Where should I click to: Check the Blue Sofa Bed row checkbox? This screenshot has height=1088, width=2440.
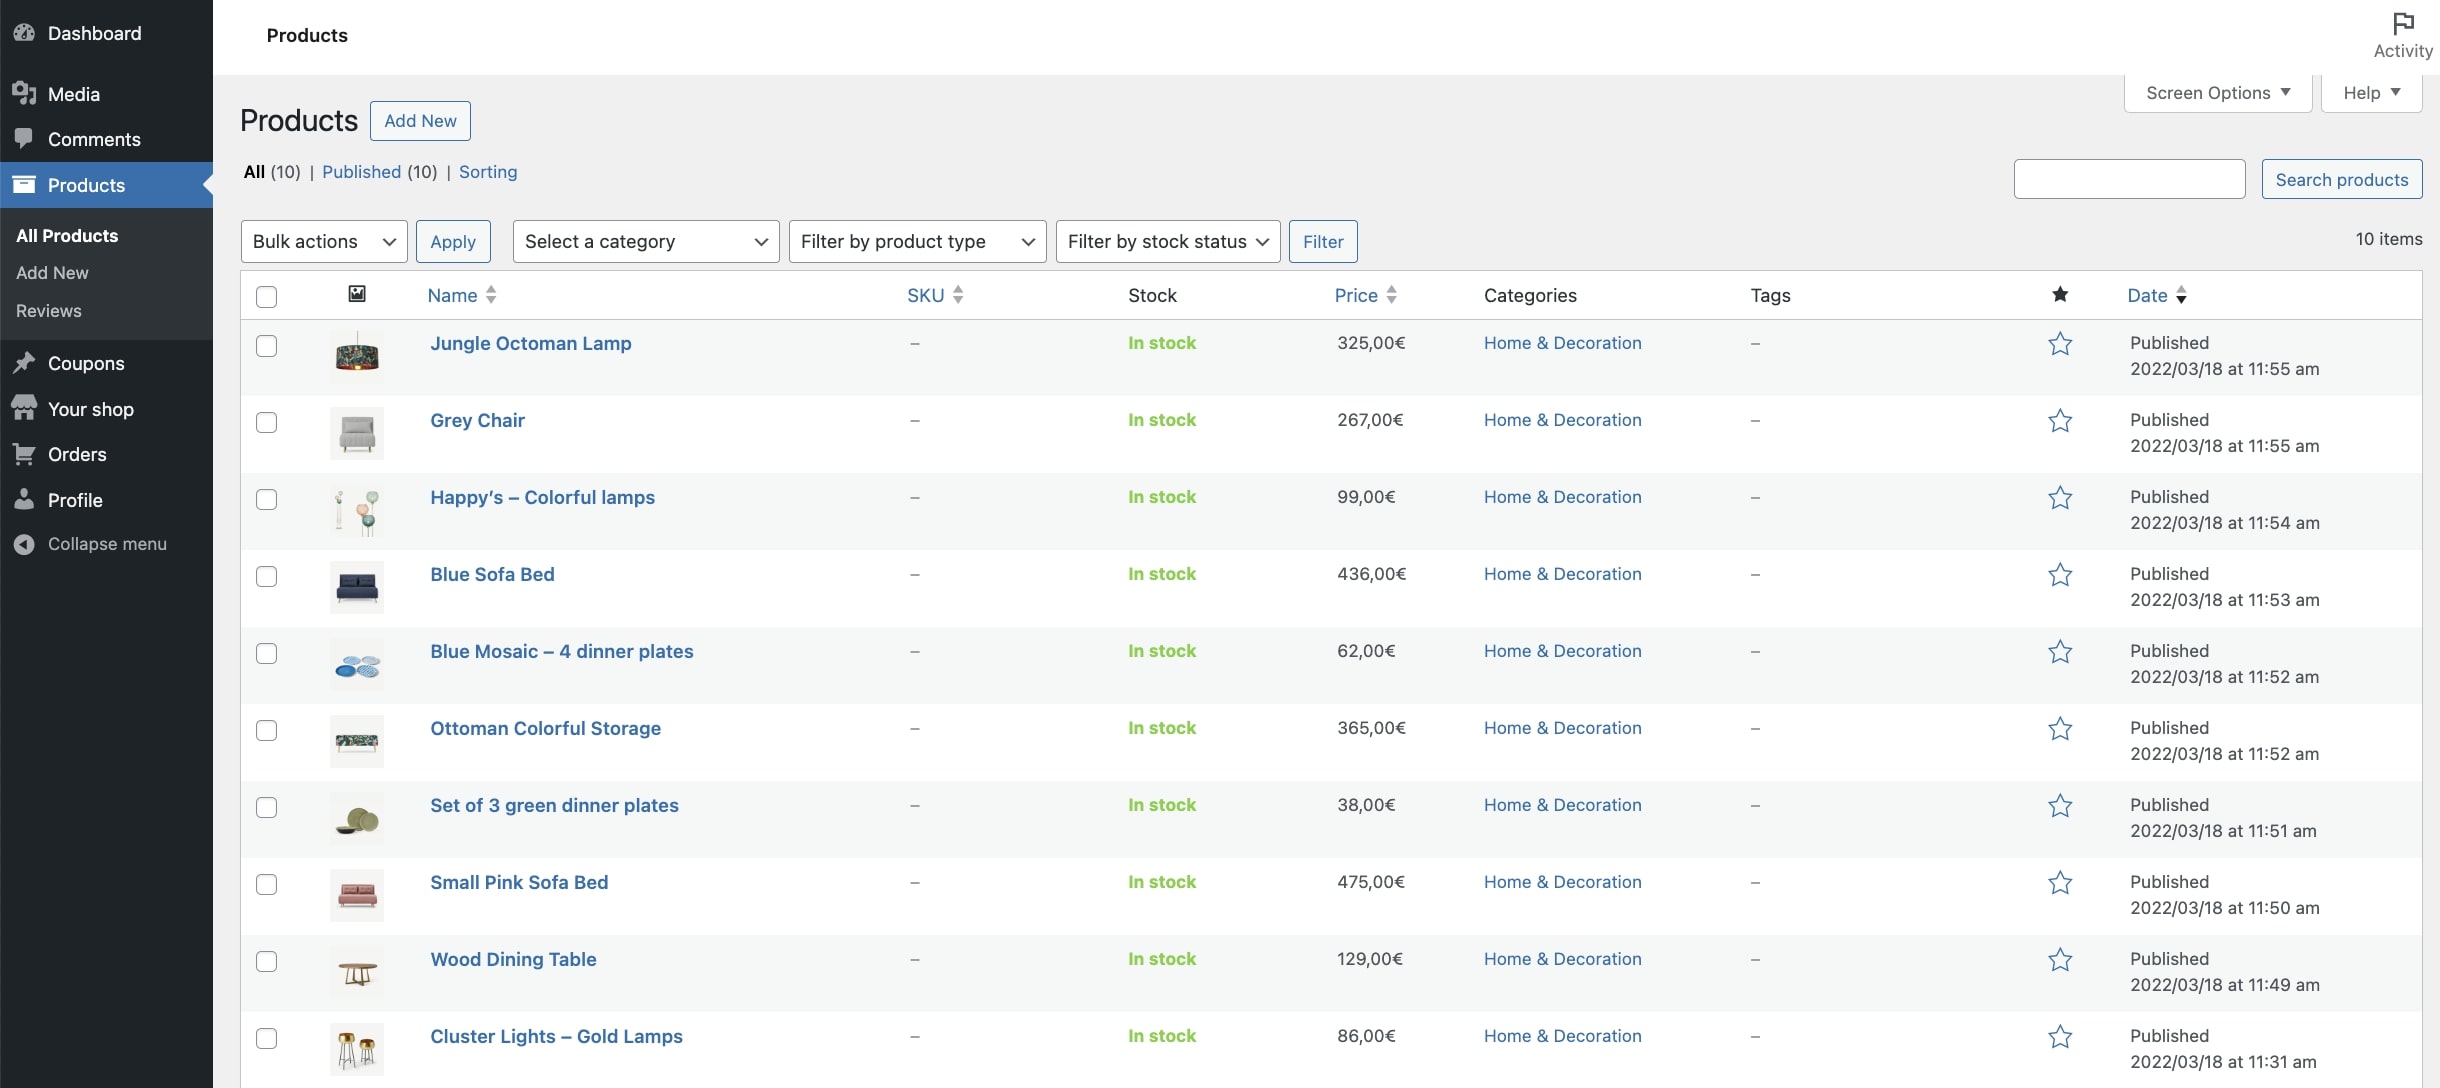point(266,577)
